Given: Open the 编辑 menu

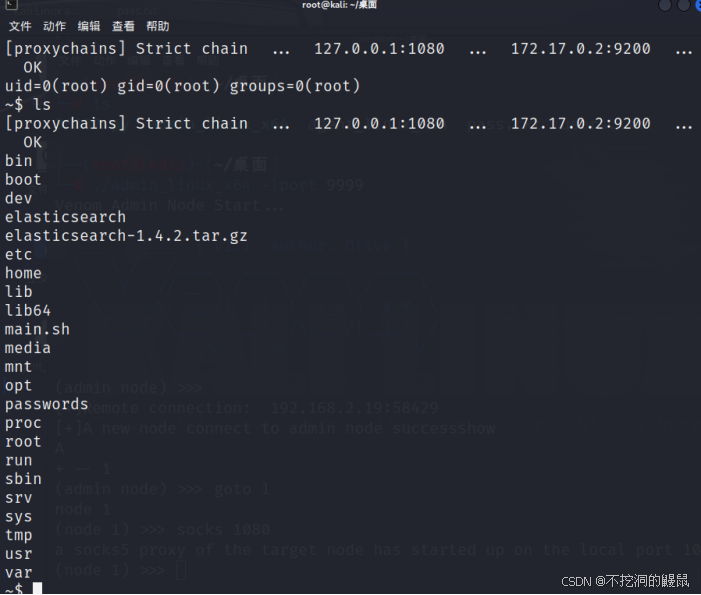Looking at the screenshot, I should (89, 26).
